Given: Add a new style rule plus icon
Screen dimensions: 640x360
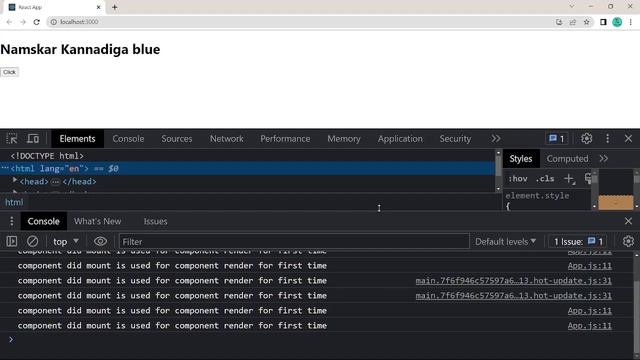Looking at the screenshot, I should pos(569,179).
